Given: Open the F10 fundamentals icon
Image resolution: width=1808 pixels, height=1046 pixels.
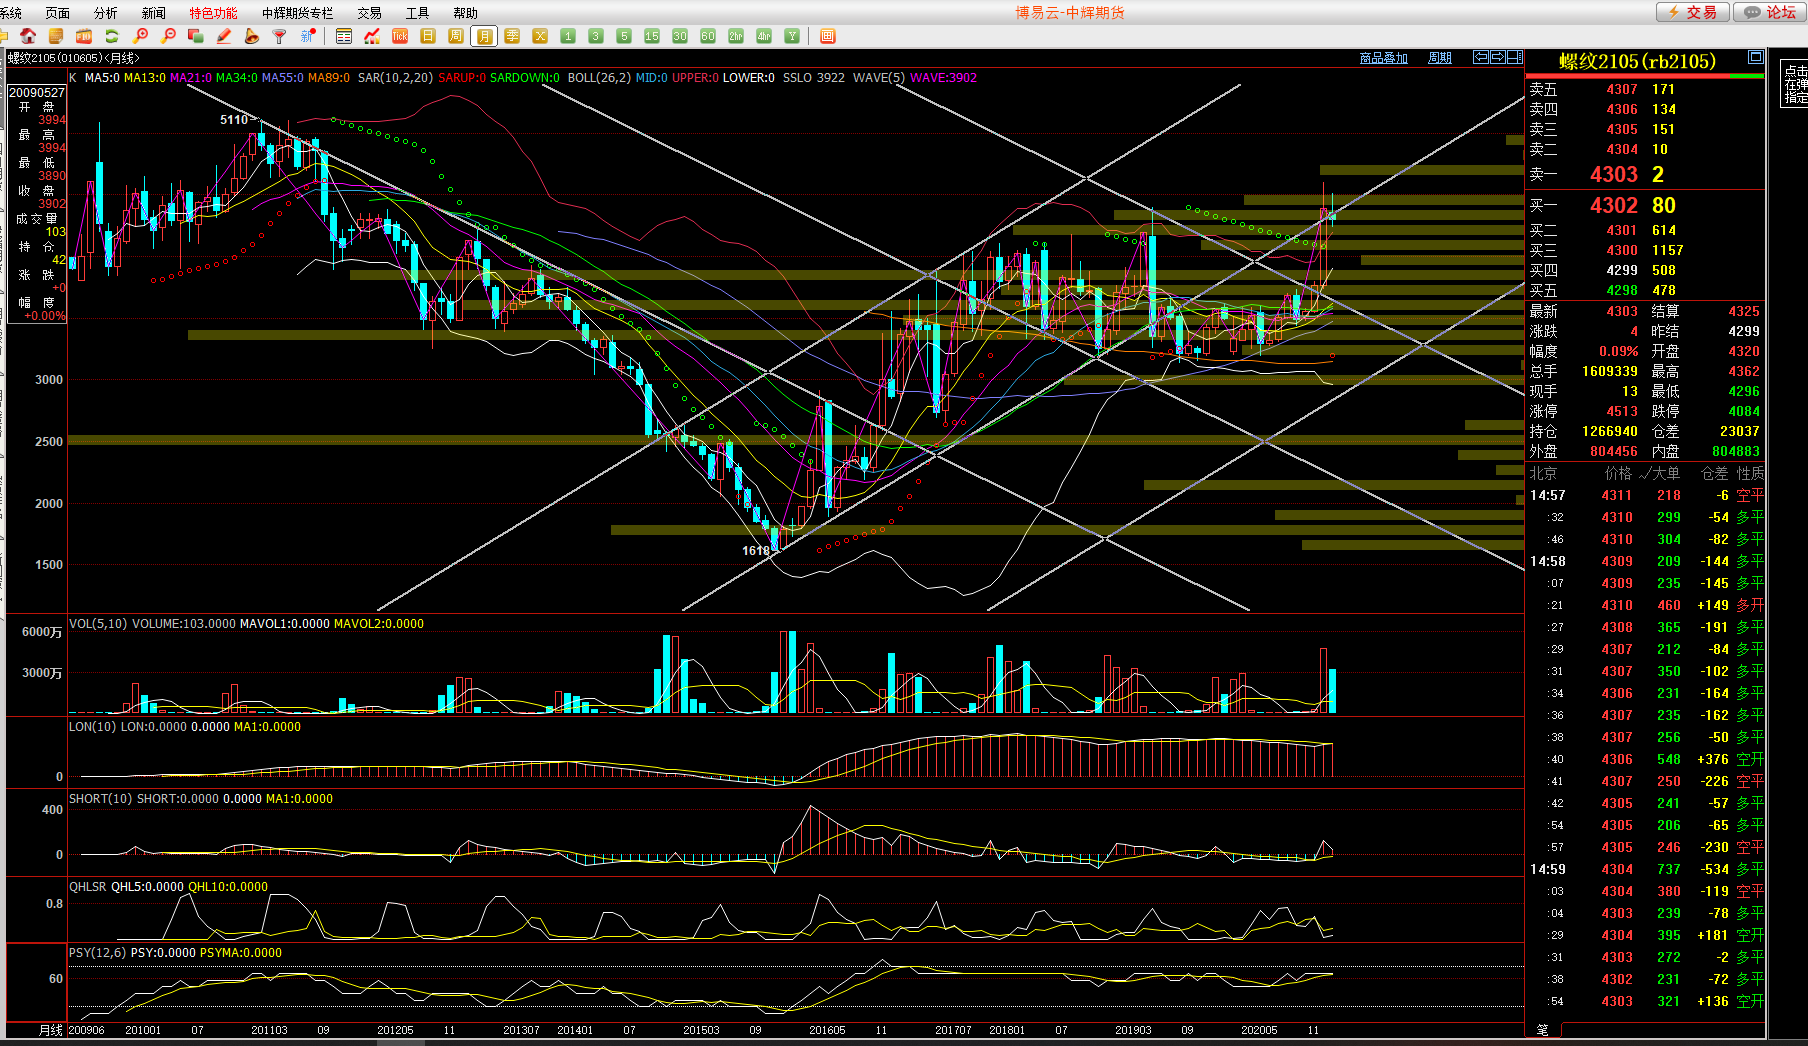Looking at the screenshot, I should pos(84,36).
